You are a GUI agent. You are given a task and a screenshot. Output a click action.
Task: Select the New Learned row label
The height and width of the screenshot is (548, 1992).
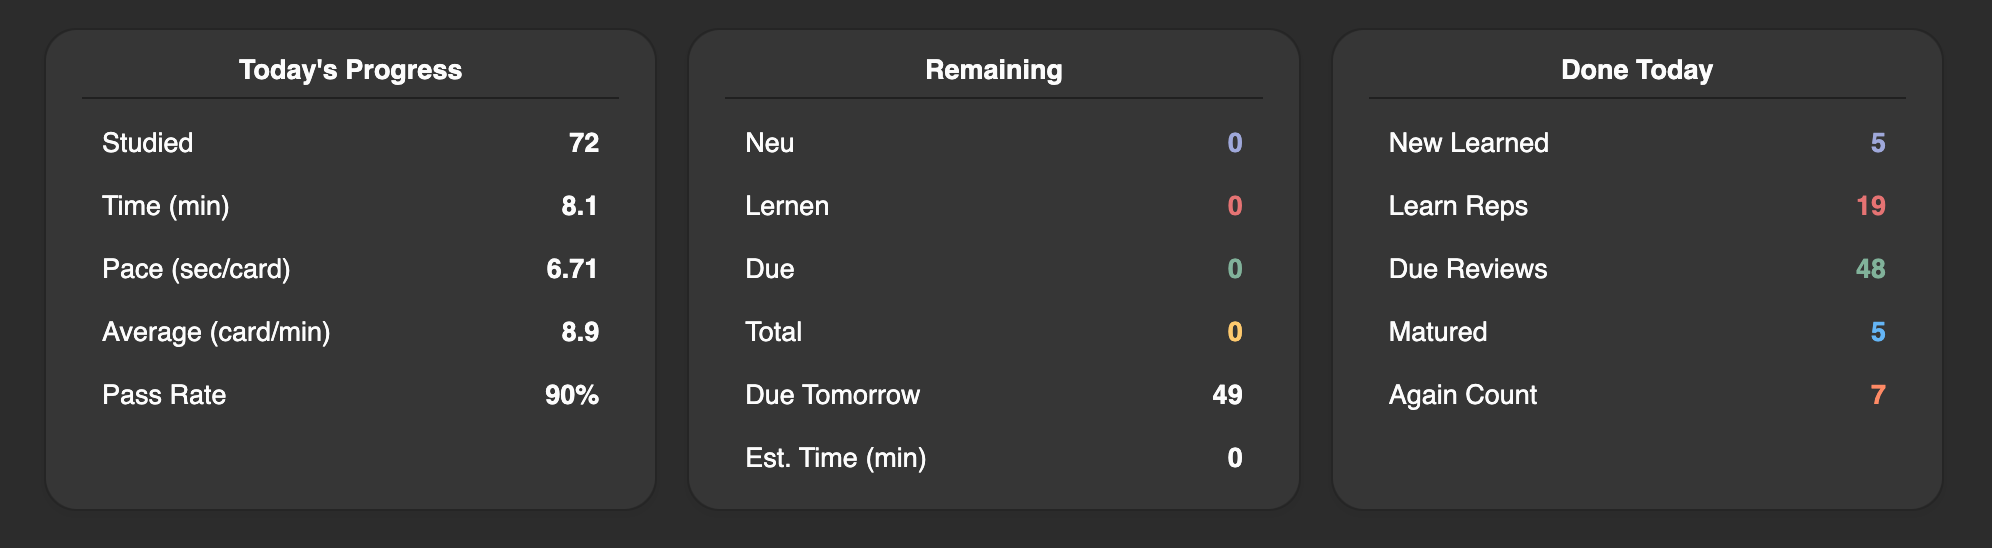(1468, 143)
